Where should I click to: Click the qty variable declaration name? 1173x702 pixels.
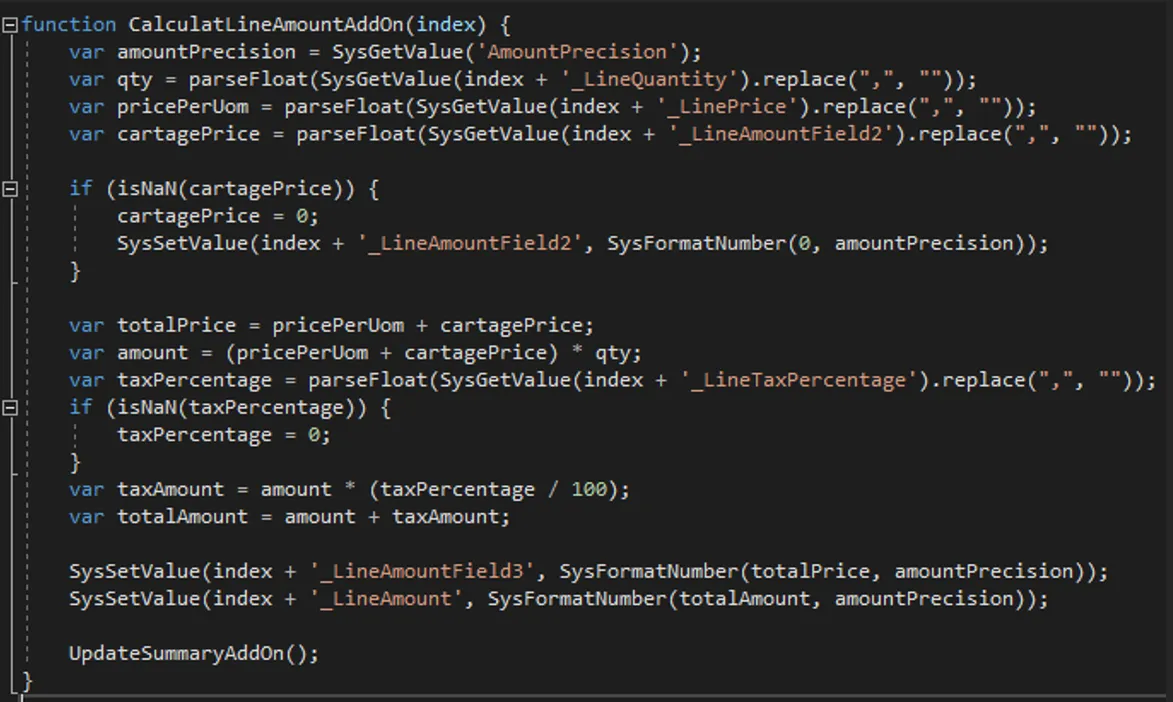(x=134, y=80)
